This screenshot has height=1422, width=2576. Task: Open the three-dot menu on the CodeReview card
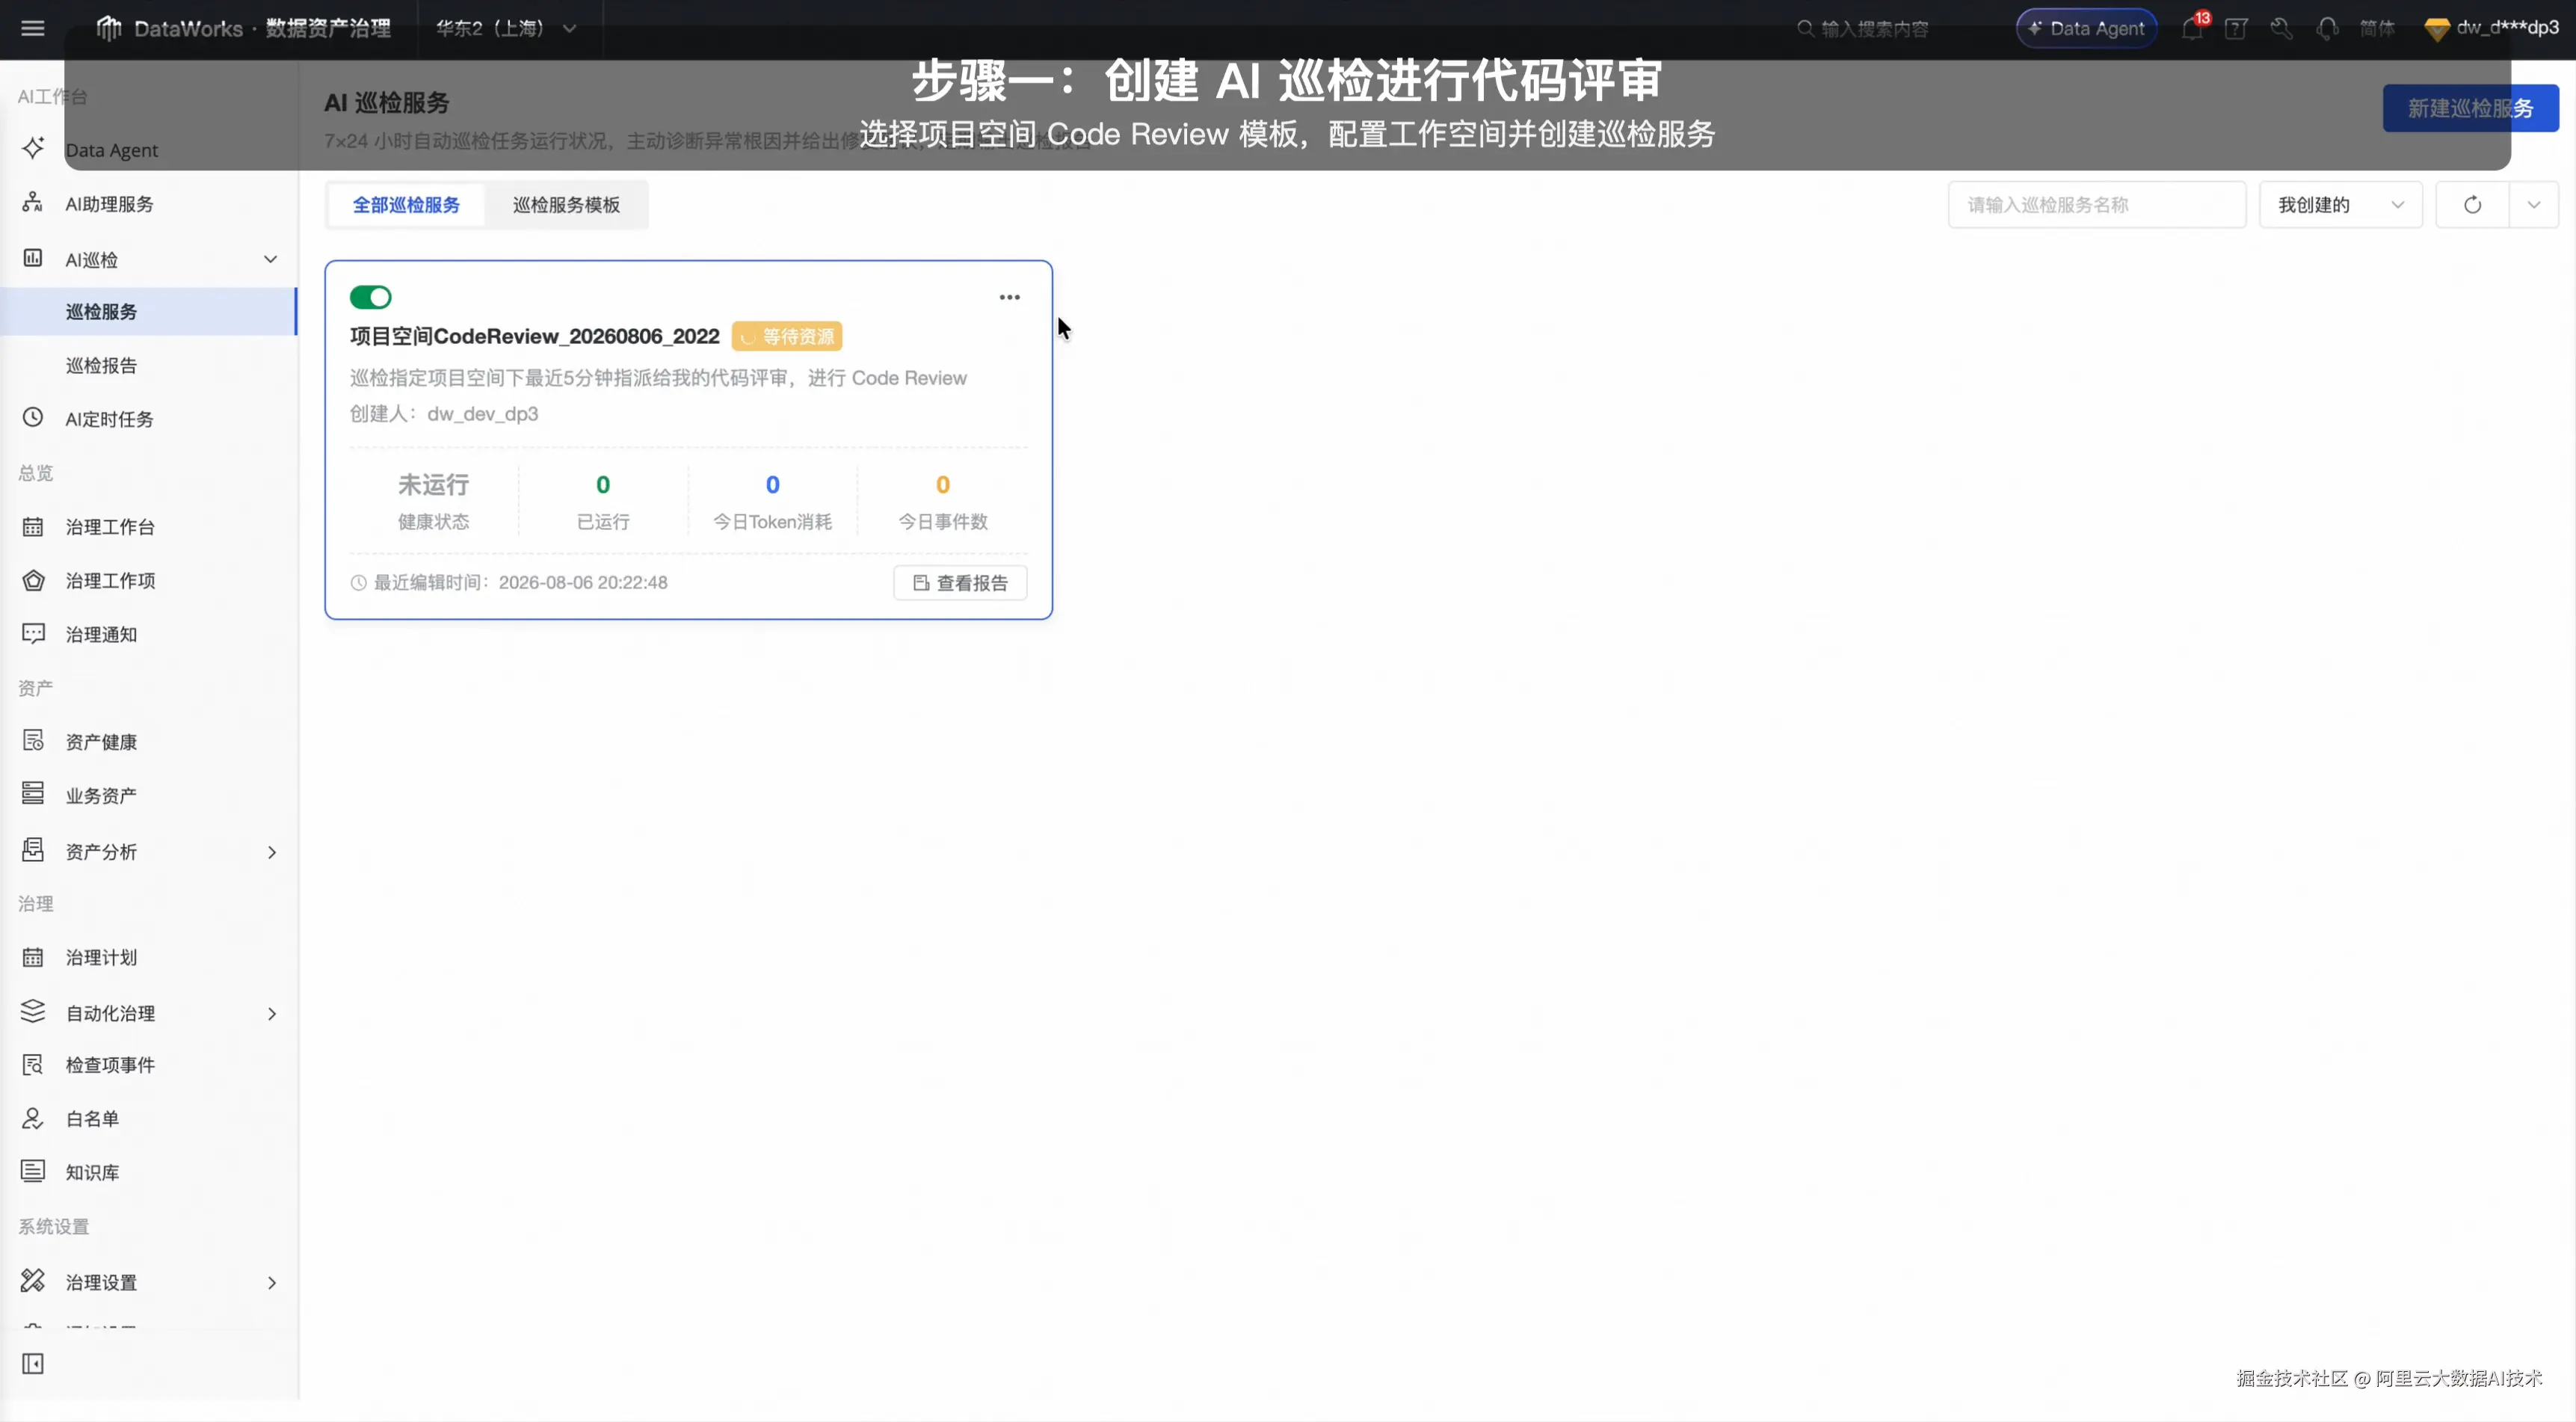(1010, 297)
